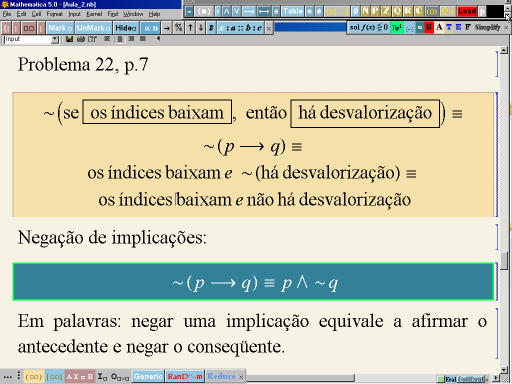Insert the complex numbers ℂ symbol
This screenshot has width=512, height=384.
419,11
